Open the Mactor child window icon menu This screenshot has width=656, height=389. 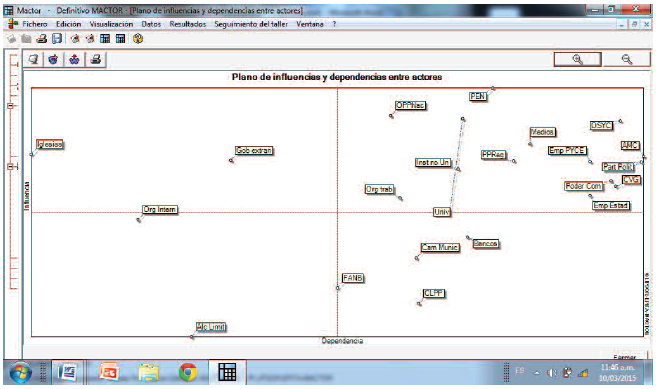pyautogui.click(x=13, y=24)
